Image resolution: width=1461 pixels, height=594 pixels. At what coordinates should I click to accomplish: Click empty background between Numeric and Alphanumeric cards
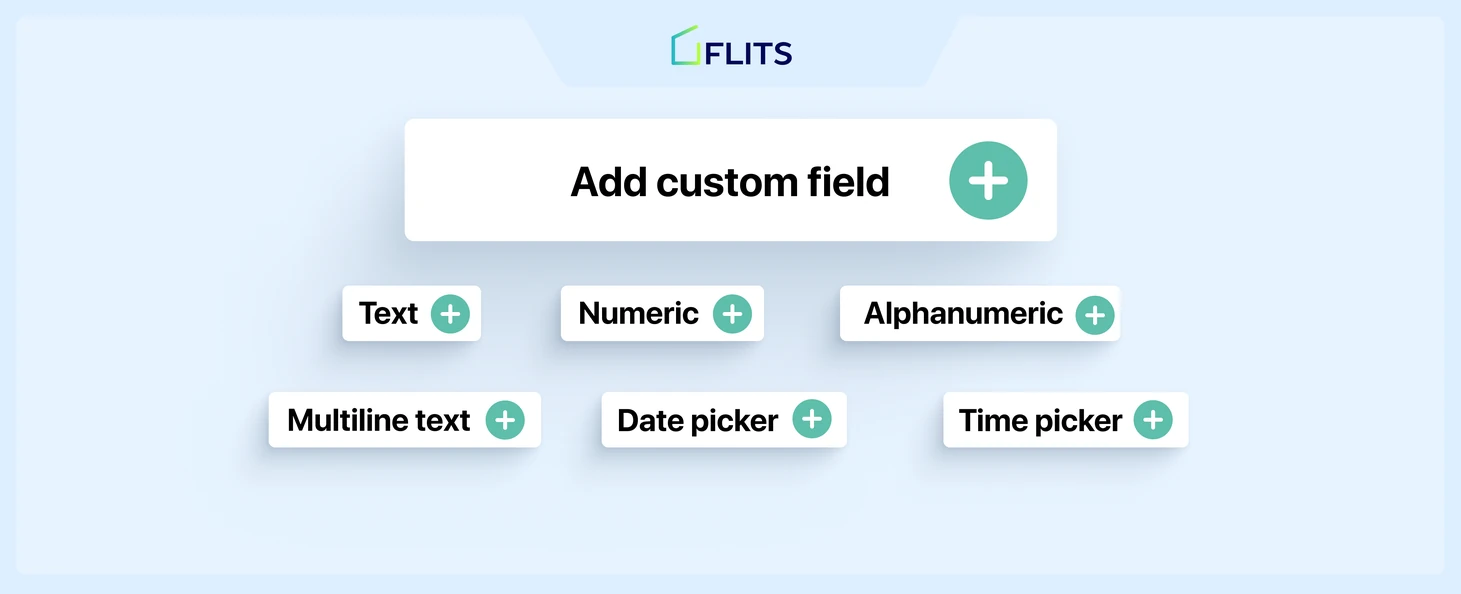(802, 313)
